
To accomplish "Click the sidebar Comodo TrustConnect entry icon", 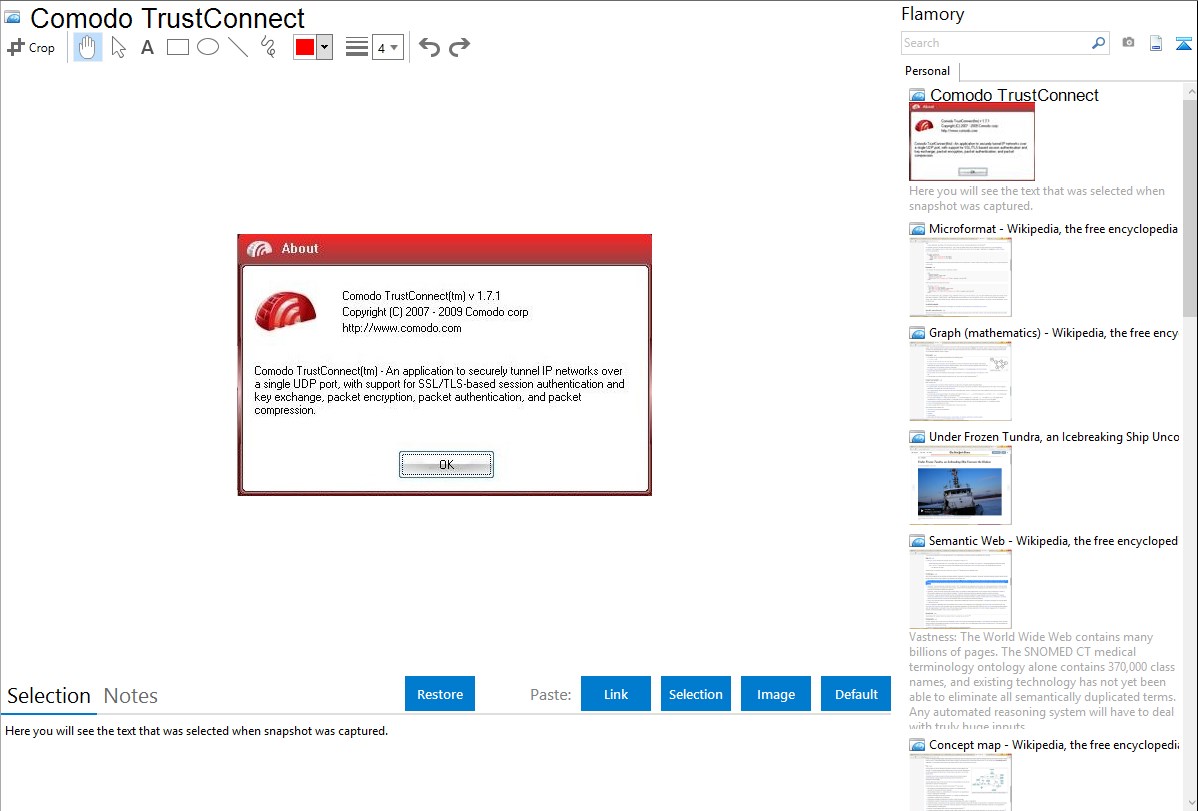I will pos(917,96).
